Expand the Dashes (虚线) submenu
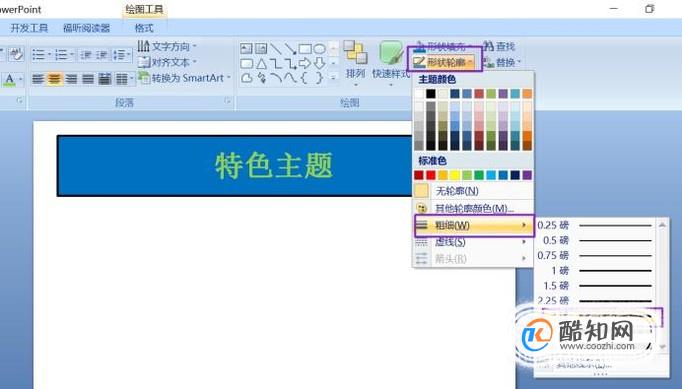This screenshot has width=682, height=389. pyautogui.click(x=472, y=242)
